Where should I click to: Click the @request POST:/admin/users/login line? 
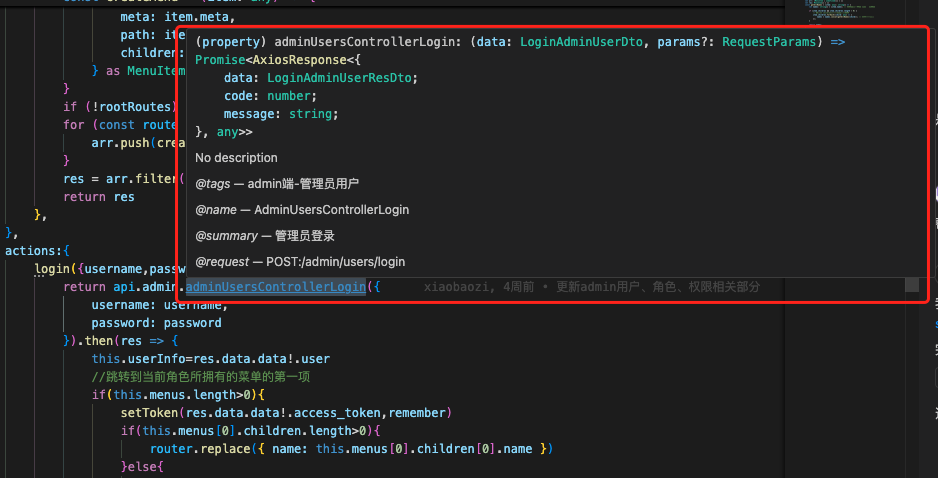point(300,262)
